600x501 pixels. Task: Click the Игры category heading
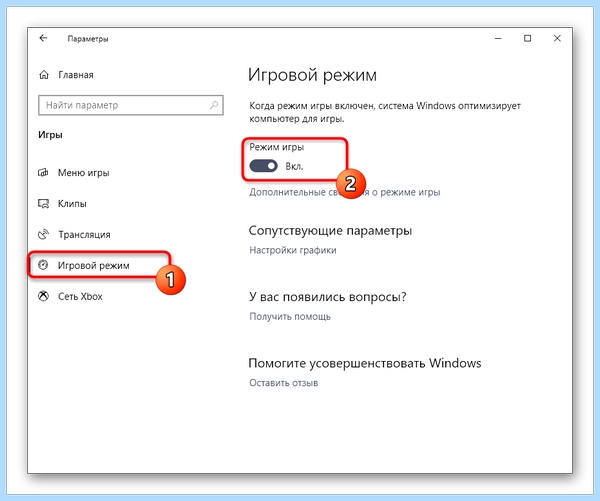click(50, 135)
